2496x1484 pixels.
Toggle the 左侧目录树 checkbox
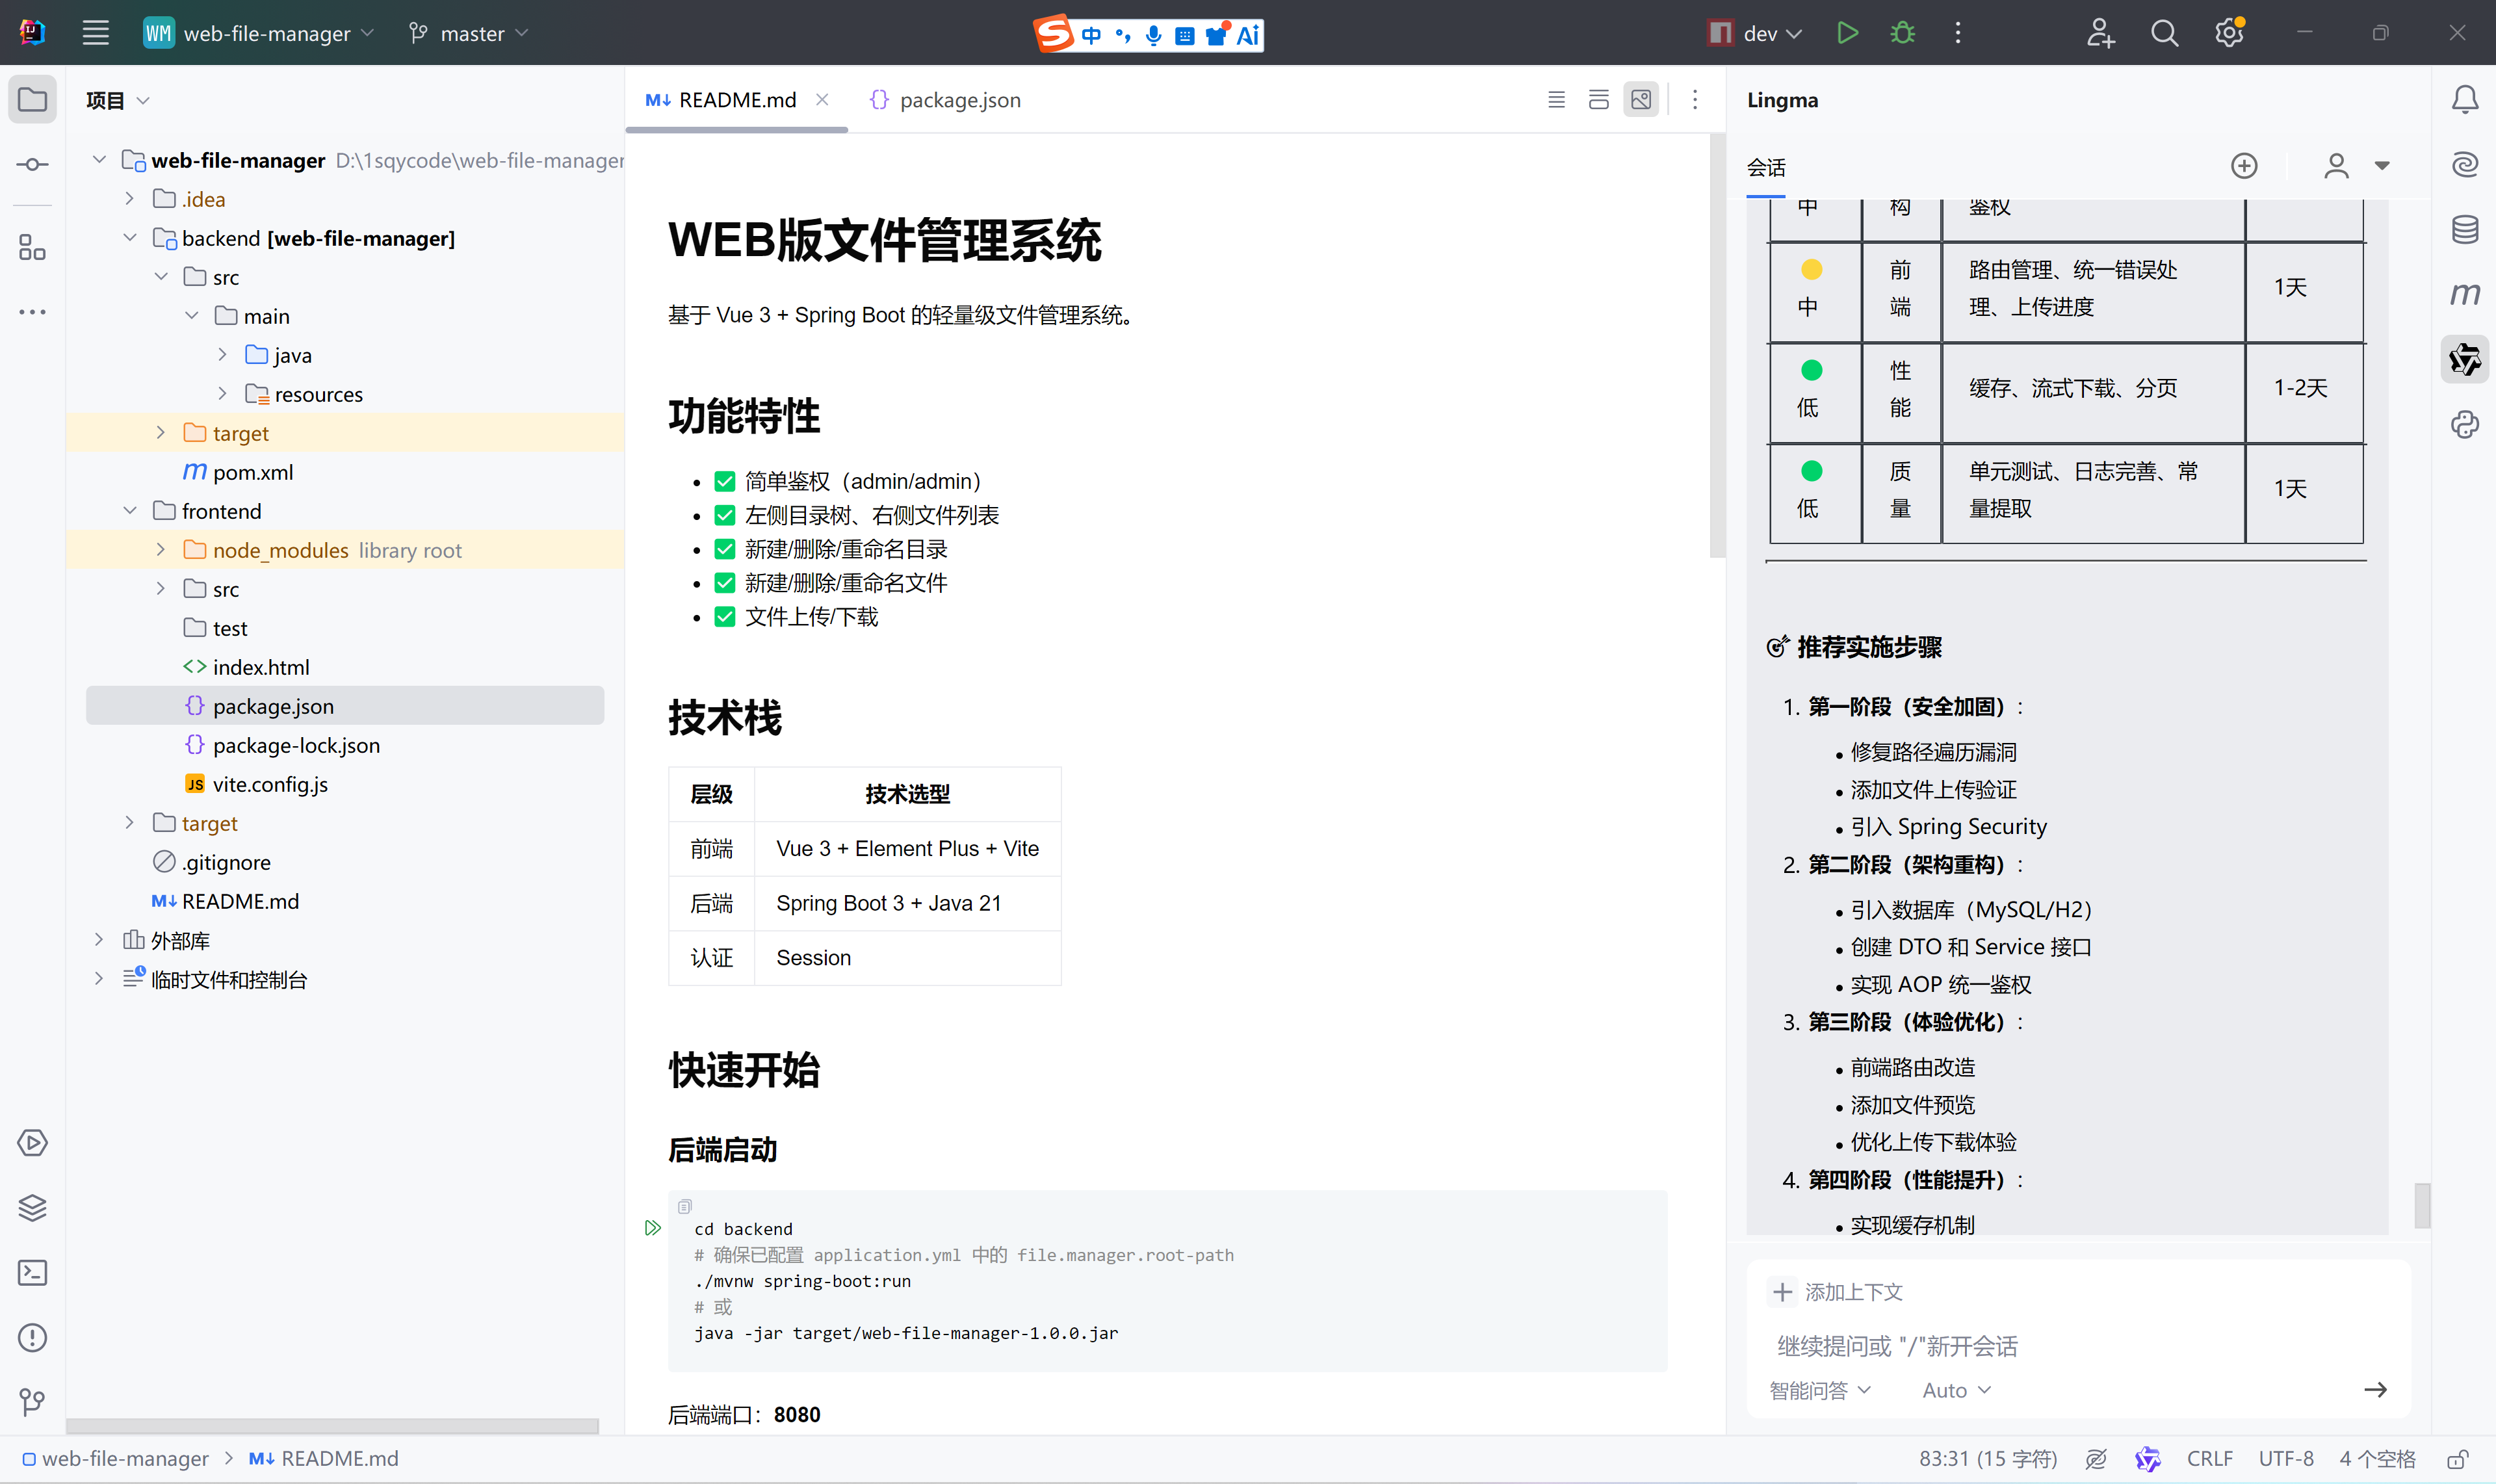tap(725, 515)
